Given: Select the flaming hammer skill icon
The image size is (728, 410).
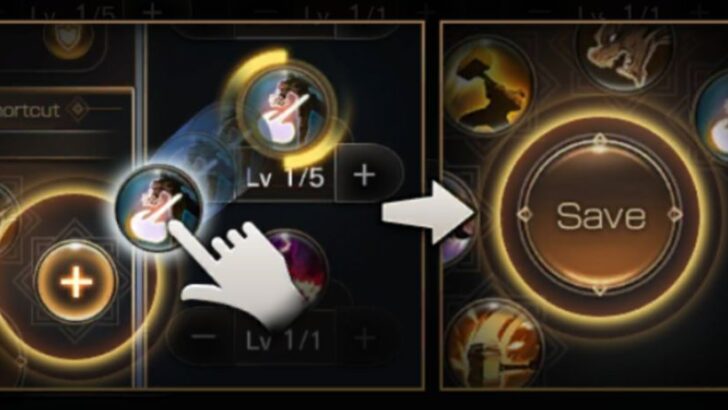Looking at the screenshot, I should pyautogui.click(x=494, y=346).
